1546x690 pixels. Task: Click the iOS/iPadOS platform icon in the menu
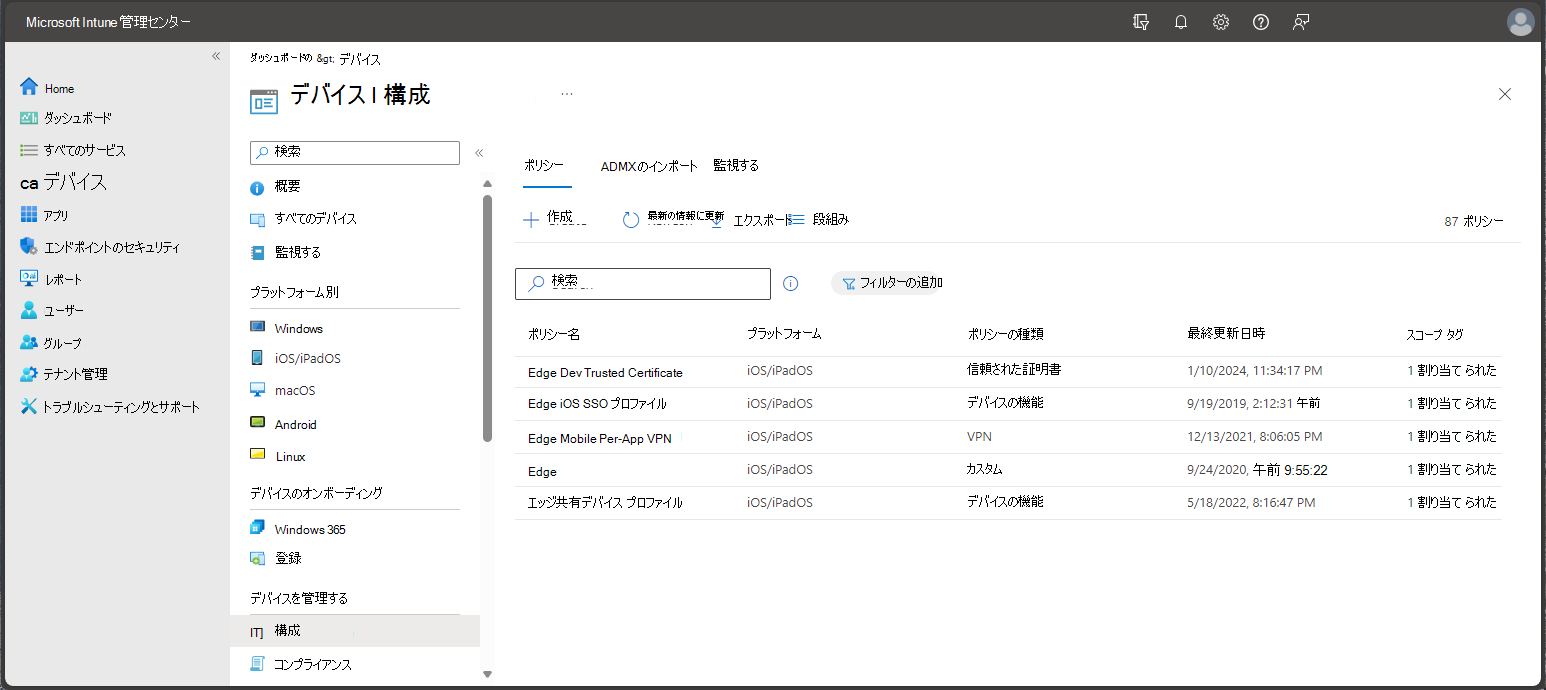[257, 358]
